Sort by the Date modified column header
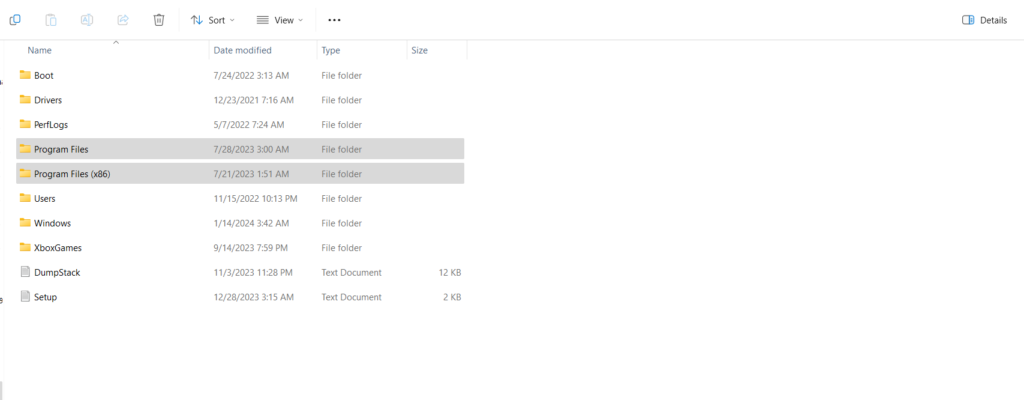The image size is (1024, 400). 242,50
